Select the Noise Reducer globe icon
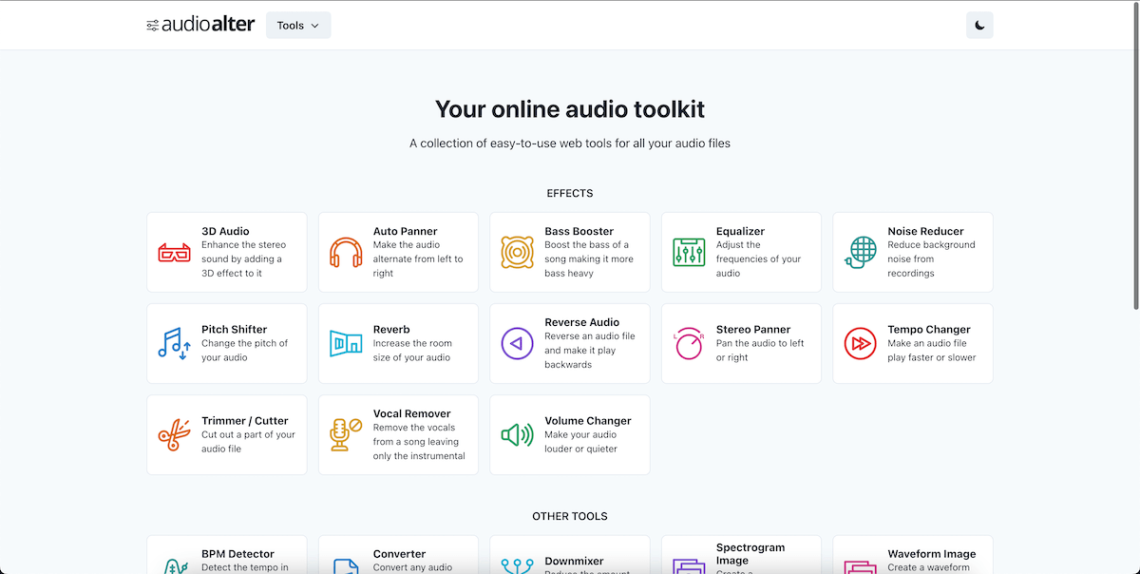This screenshot has width=1140, height=574. pos(860,253)
